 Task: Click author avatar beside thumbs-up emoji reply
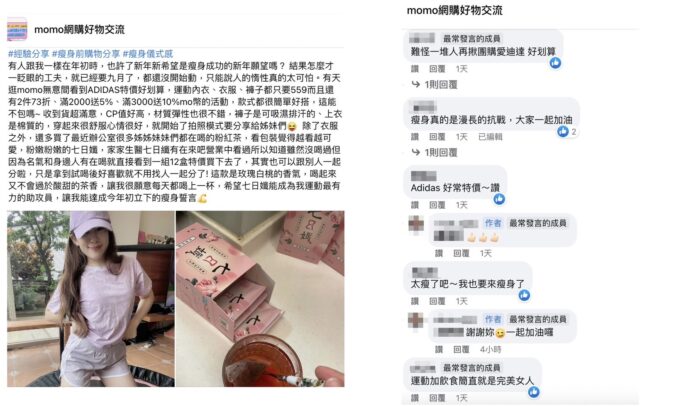pos(416,223)
